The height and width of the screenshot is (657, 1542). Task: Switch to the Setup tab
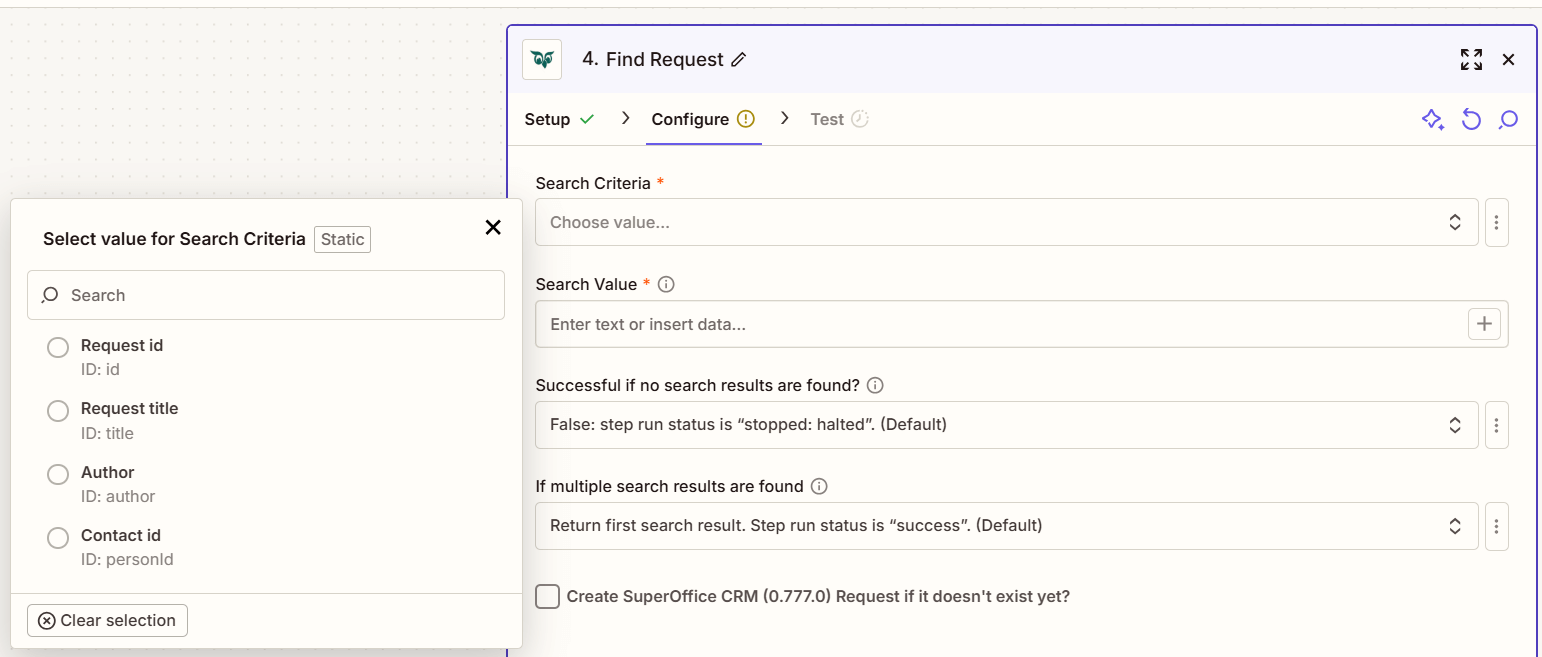[547, 119]
